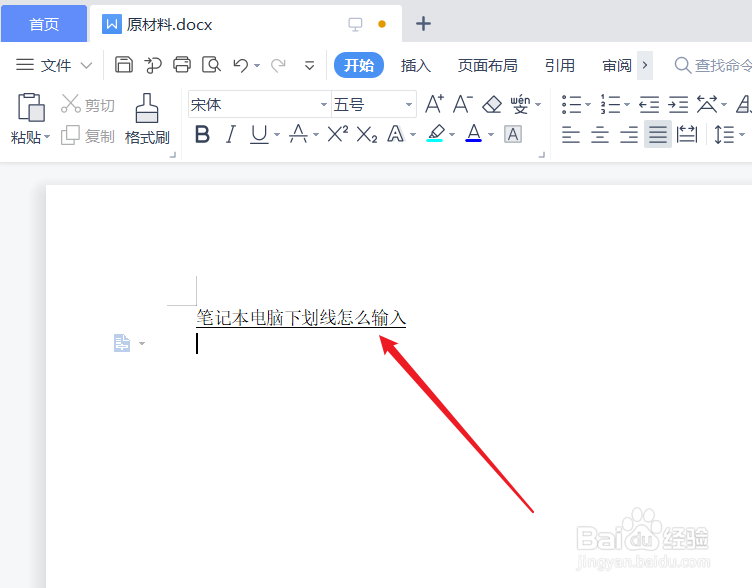Open the 审阅 ribbon tab
The height and width of the screenshot is (588, 752).
pyautogui.click(x=617, y=65)
